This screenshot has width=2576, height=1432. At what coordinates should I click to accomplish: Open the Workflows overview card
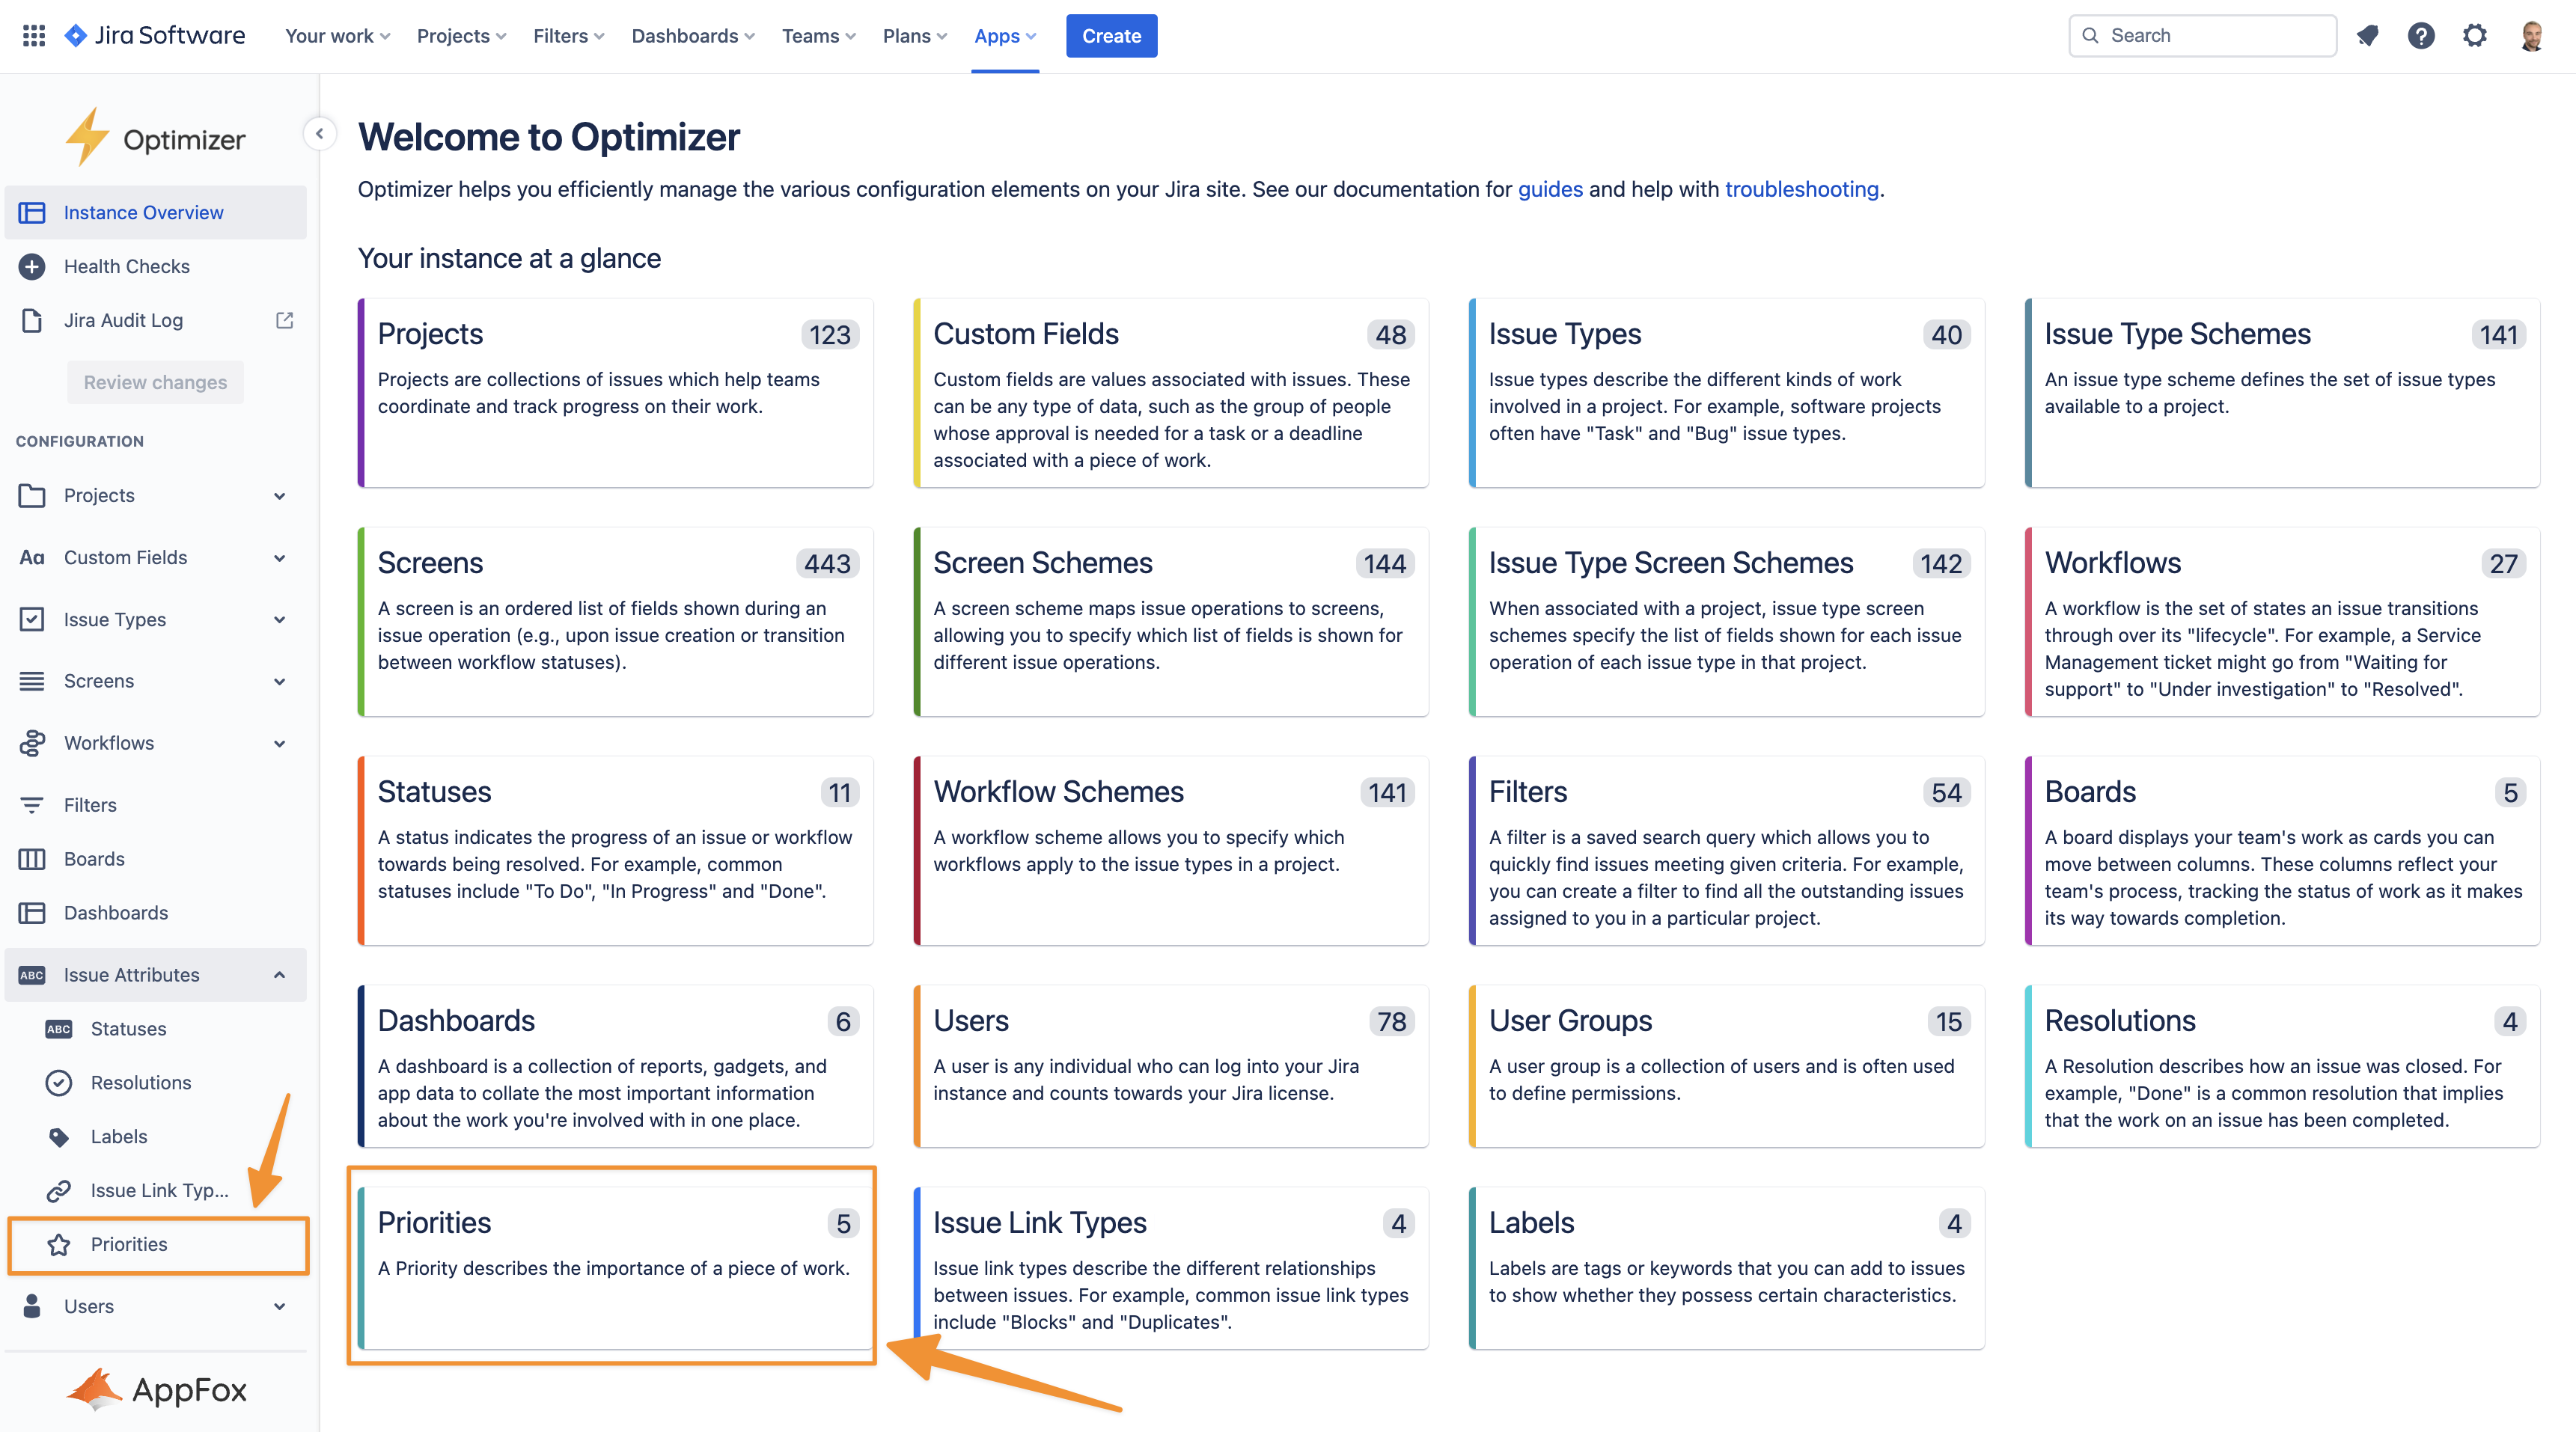2281,621
